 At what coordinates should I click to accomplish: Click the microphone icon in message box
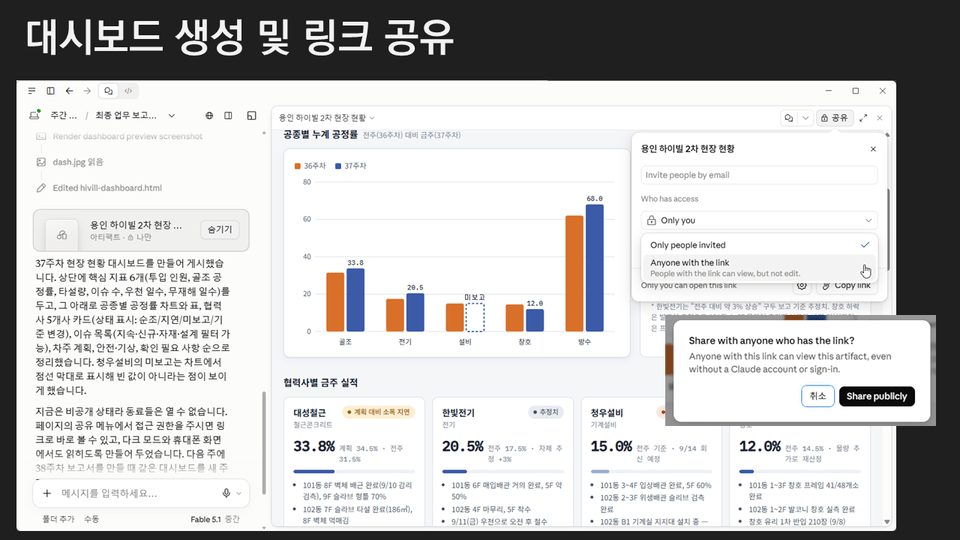point(226,493)
